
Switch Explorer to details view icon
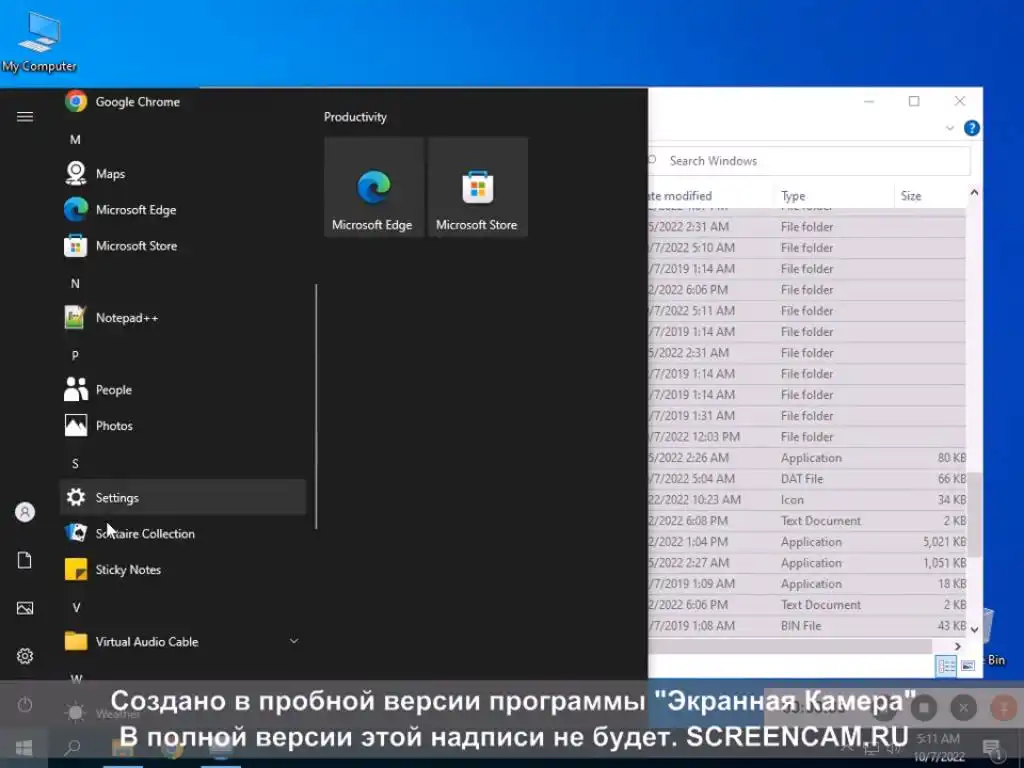point(946,665)
